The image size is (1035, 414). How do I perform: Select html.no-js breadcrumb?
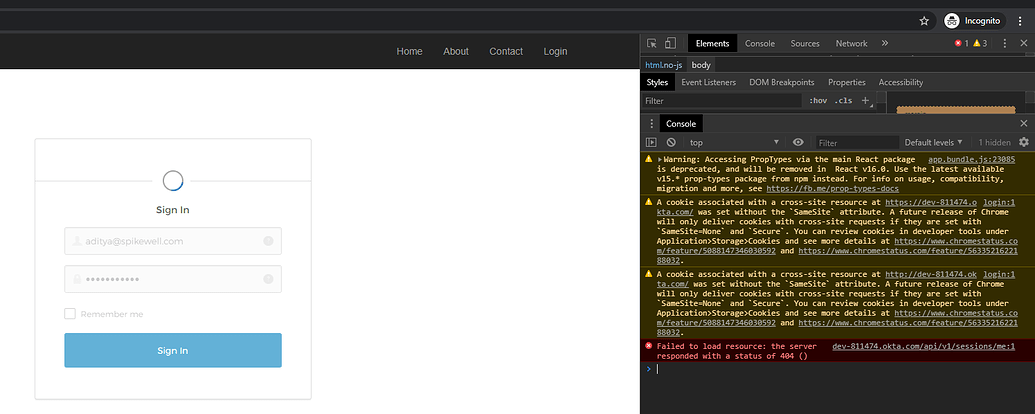pos(663,65)
